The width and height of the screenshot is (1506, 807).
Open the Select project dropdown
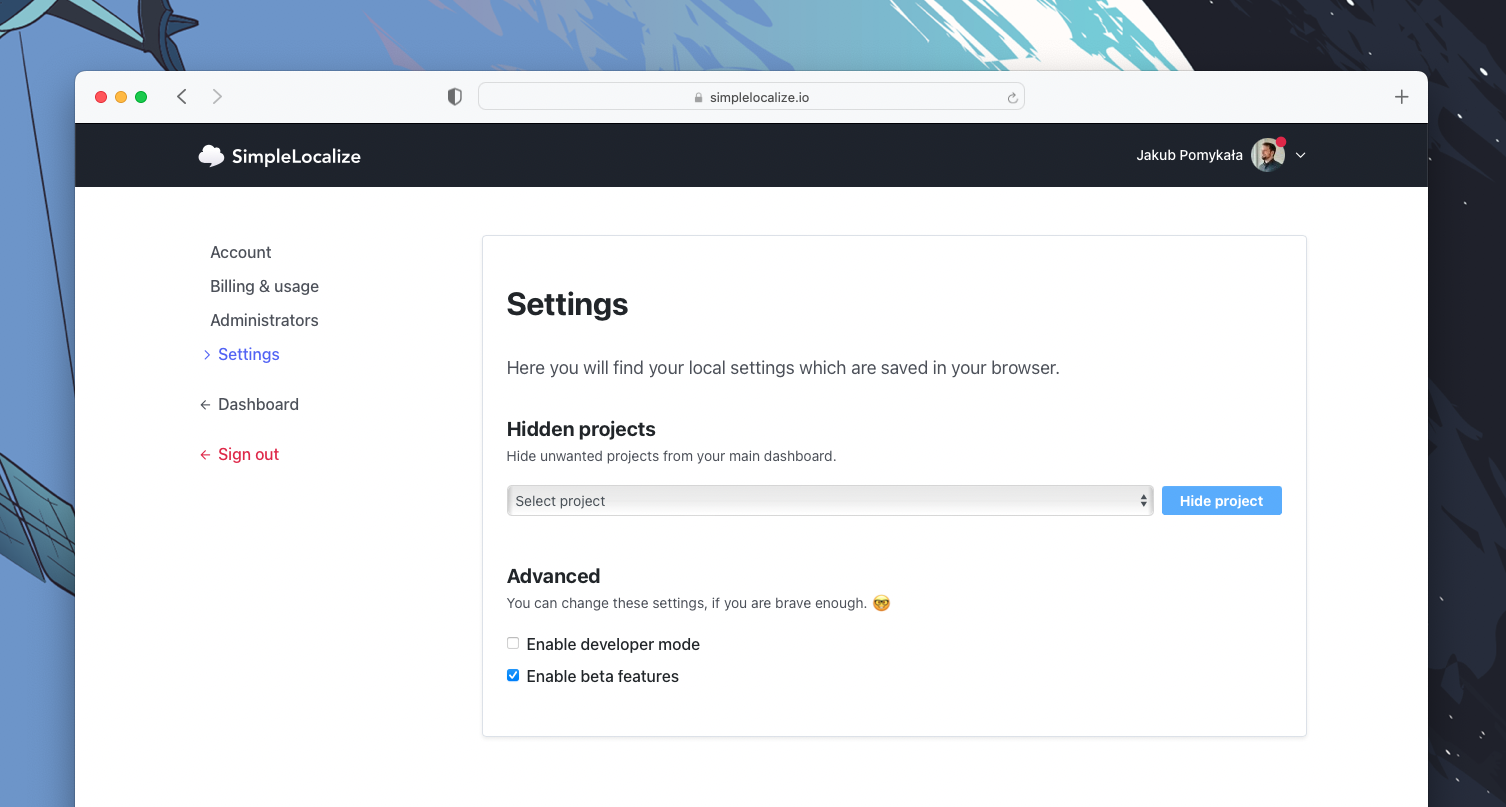click(x=829, y=500)
